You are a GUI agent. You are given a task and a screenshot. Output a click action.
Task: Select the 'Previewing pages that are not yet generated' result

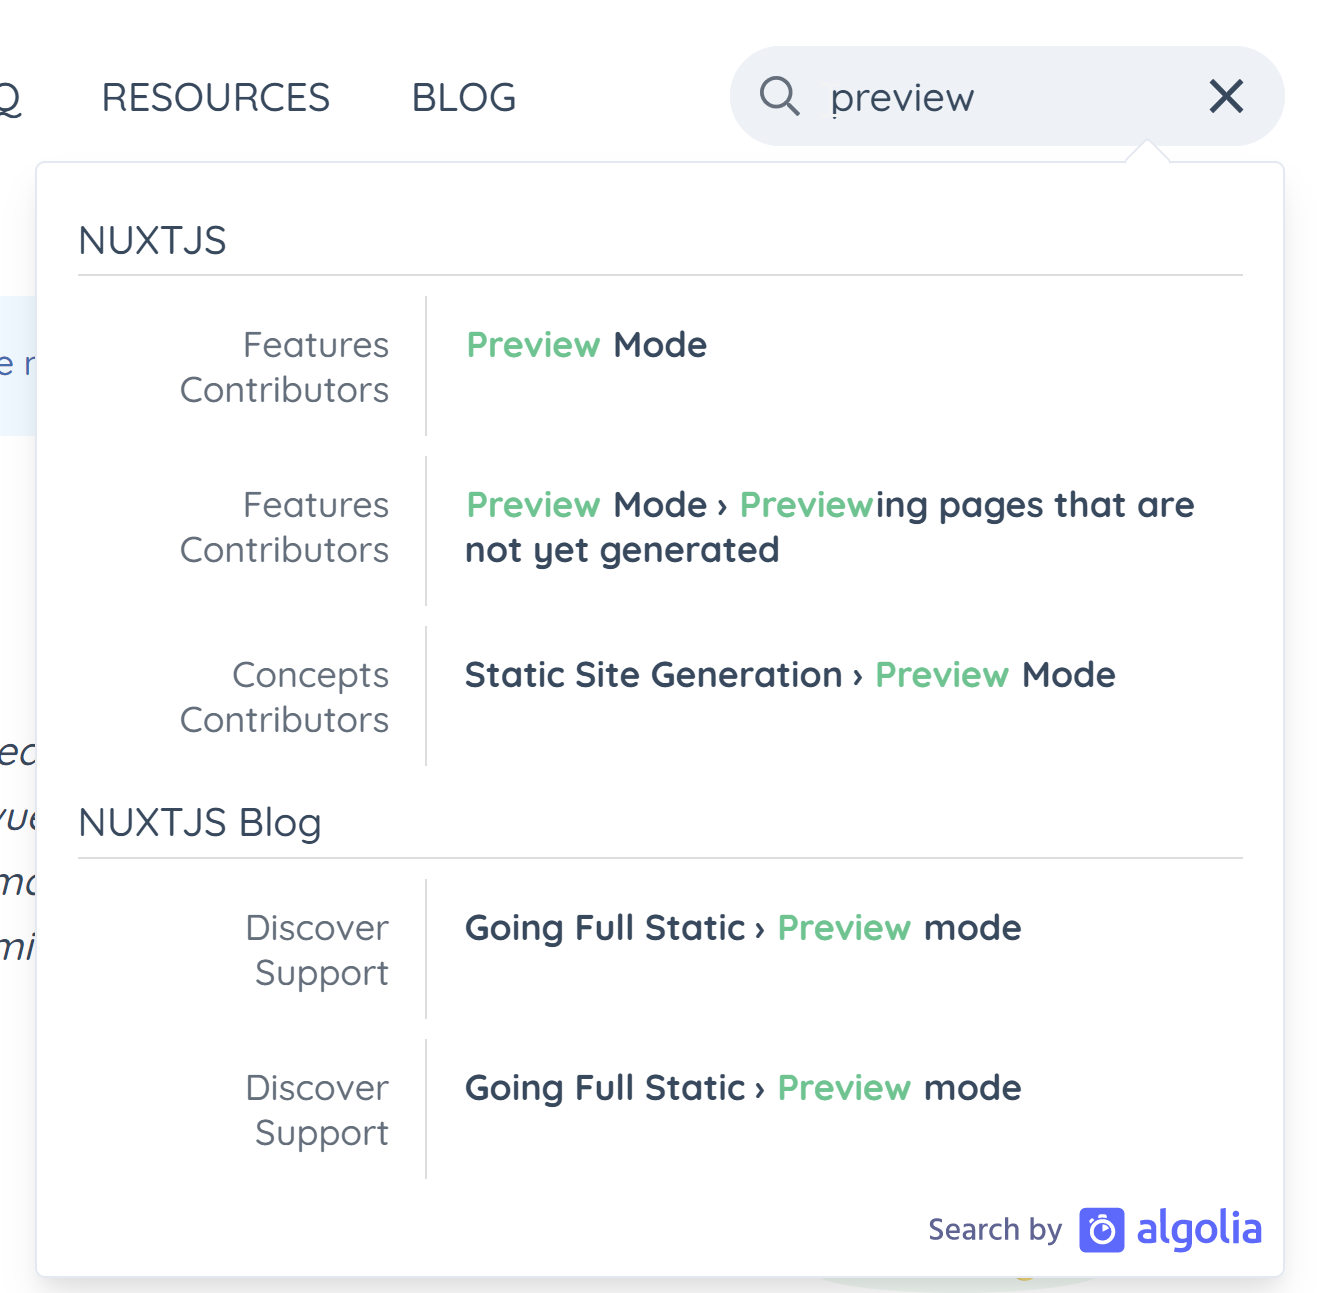(x=829, y=527)
